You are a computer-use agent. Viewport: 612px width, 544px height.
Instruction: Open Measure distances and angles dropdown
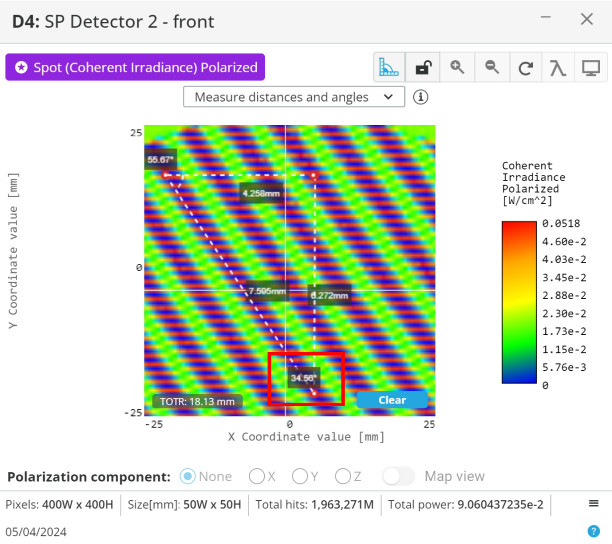(x=294, y=97)
